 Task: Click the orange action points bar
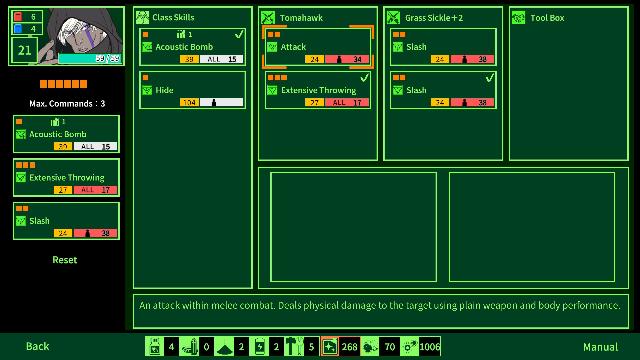(63, 84)
